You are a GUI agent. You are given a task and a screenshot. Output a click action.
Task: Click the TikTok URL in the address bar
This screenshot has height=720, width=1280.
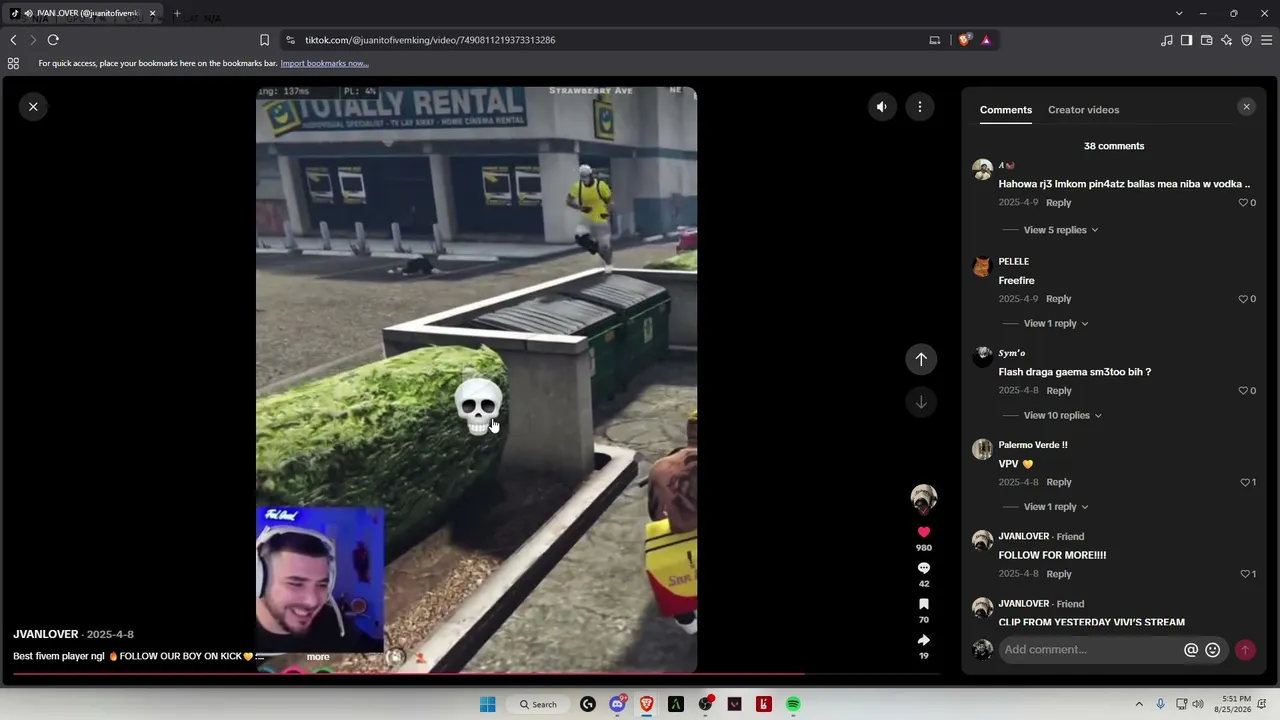(x=430, y=40)
